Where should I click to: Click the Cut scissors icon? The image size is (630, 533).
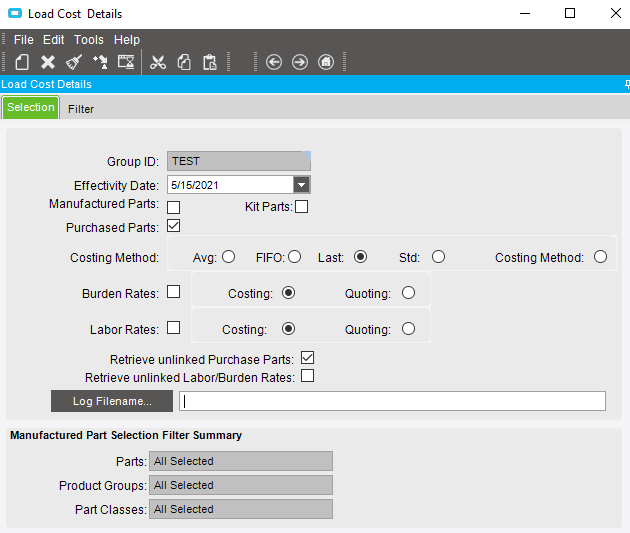(158, 62)
